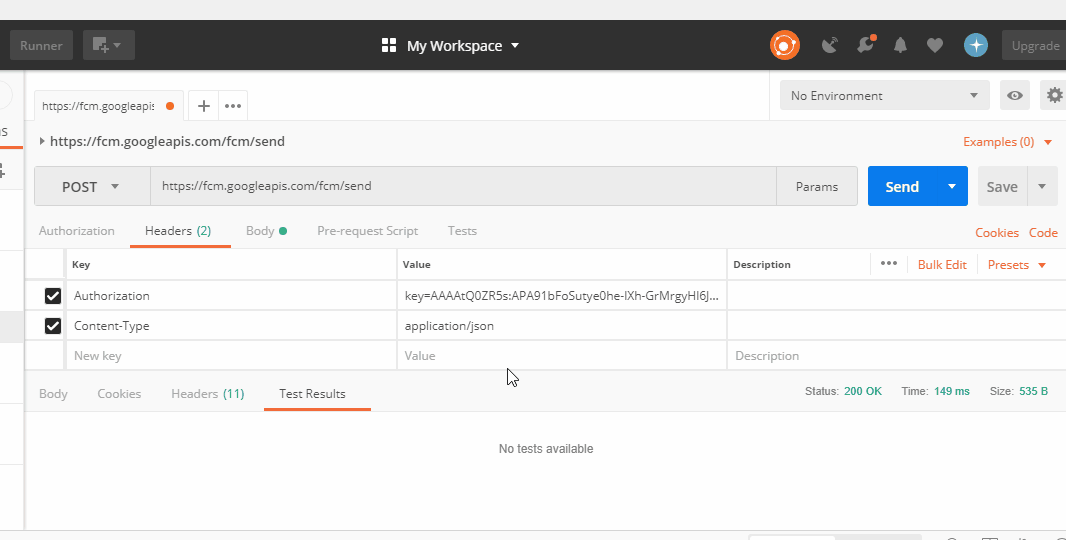Open the Presets dropdown
This screenshot has width=1066, height=540.
coord(1017,265)
